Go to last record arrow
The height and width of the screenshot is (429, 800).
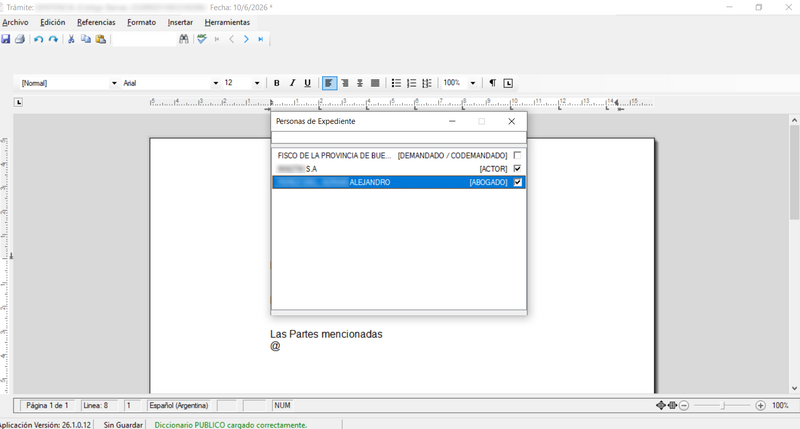click(x=261, y=39)
